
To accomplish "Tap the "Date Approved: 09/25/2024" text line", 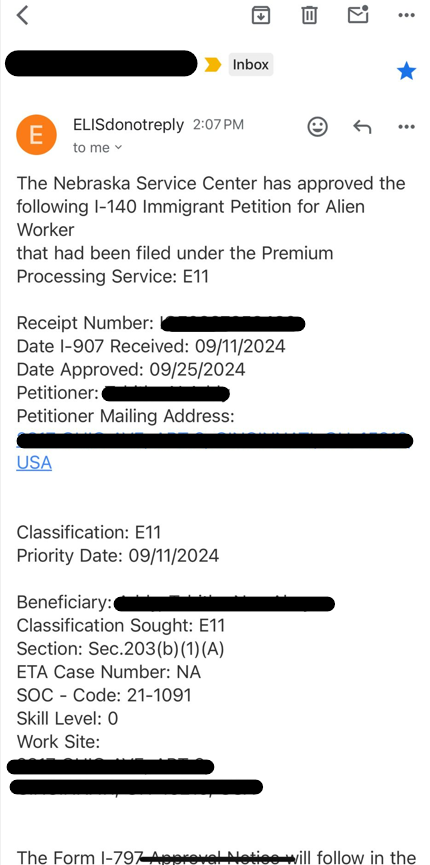I will pos(131,369).
